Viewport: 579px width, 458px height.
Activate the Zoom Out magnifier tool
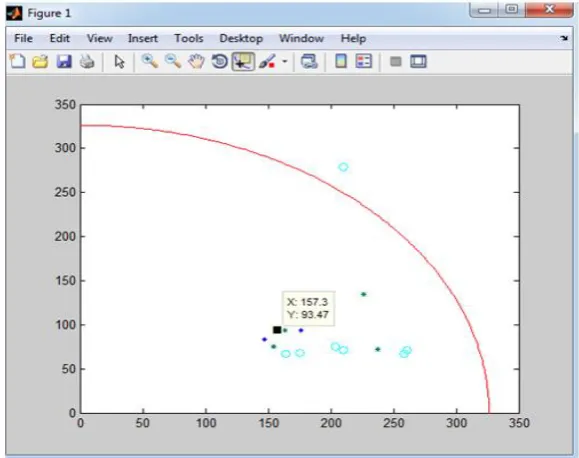173,61
